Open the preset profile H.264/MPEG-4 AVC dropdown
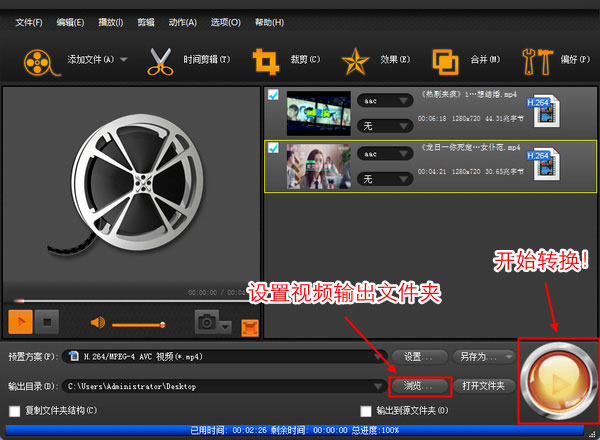Image resolution: width=600 pixels, height=440 pixels. tap(225, 357)
